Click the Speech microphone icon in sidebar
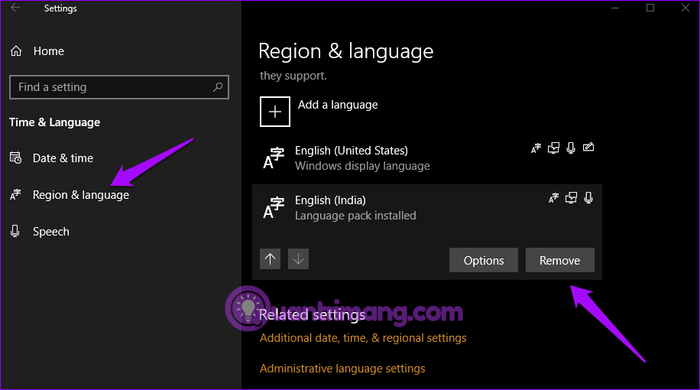This screenshot has width=700, height=390. 15,231
